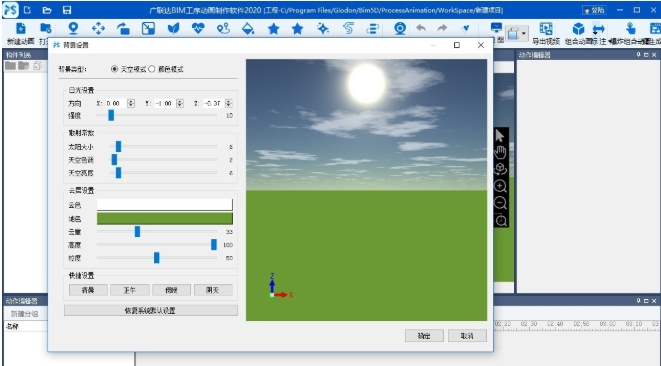Select the Color Mode radio button
661x366 pixels.
point(152,69)
